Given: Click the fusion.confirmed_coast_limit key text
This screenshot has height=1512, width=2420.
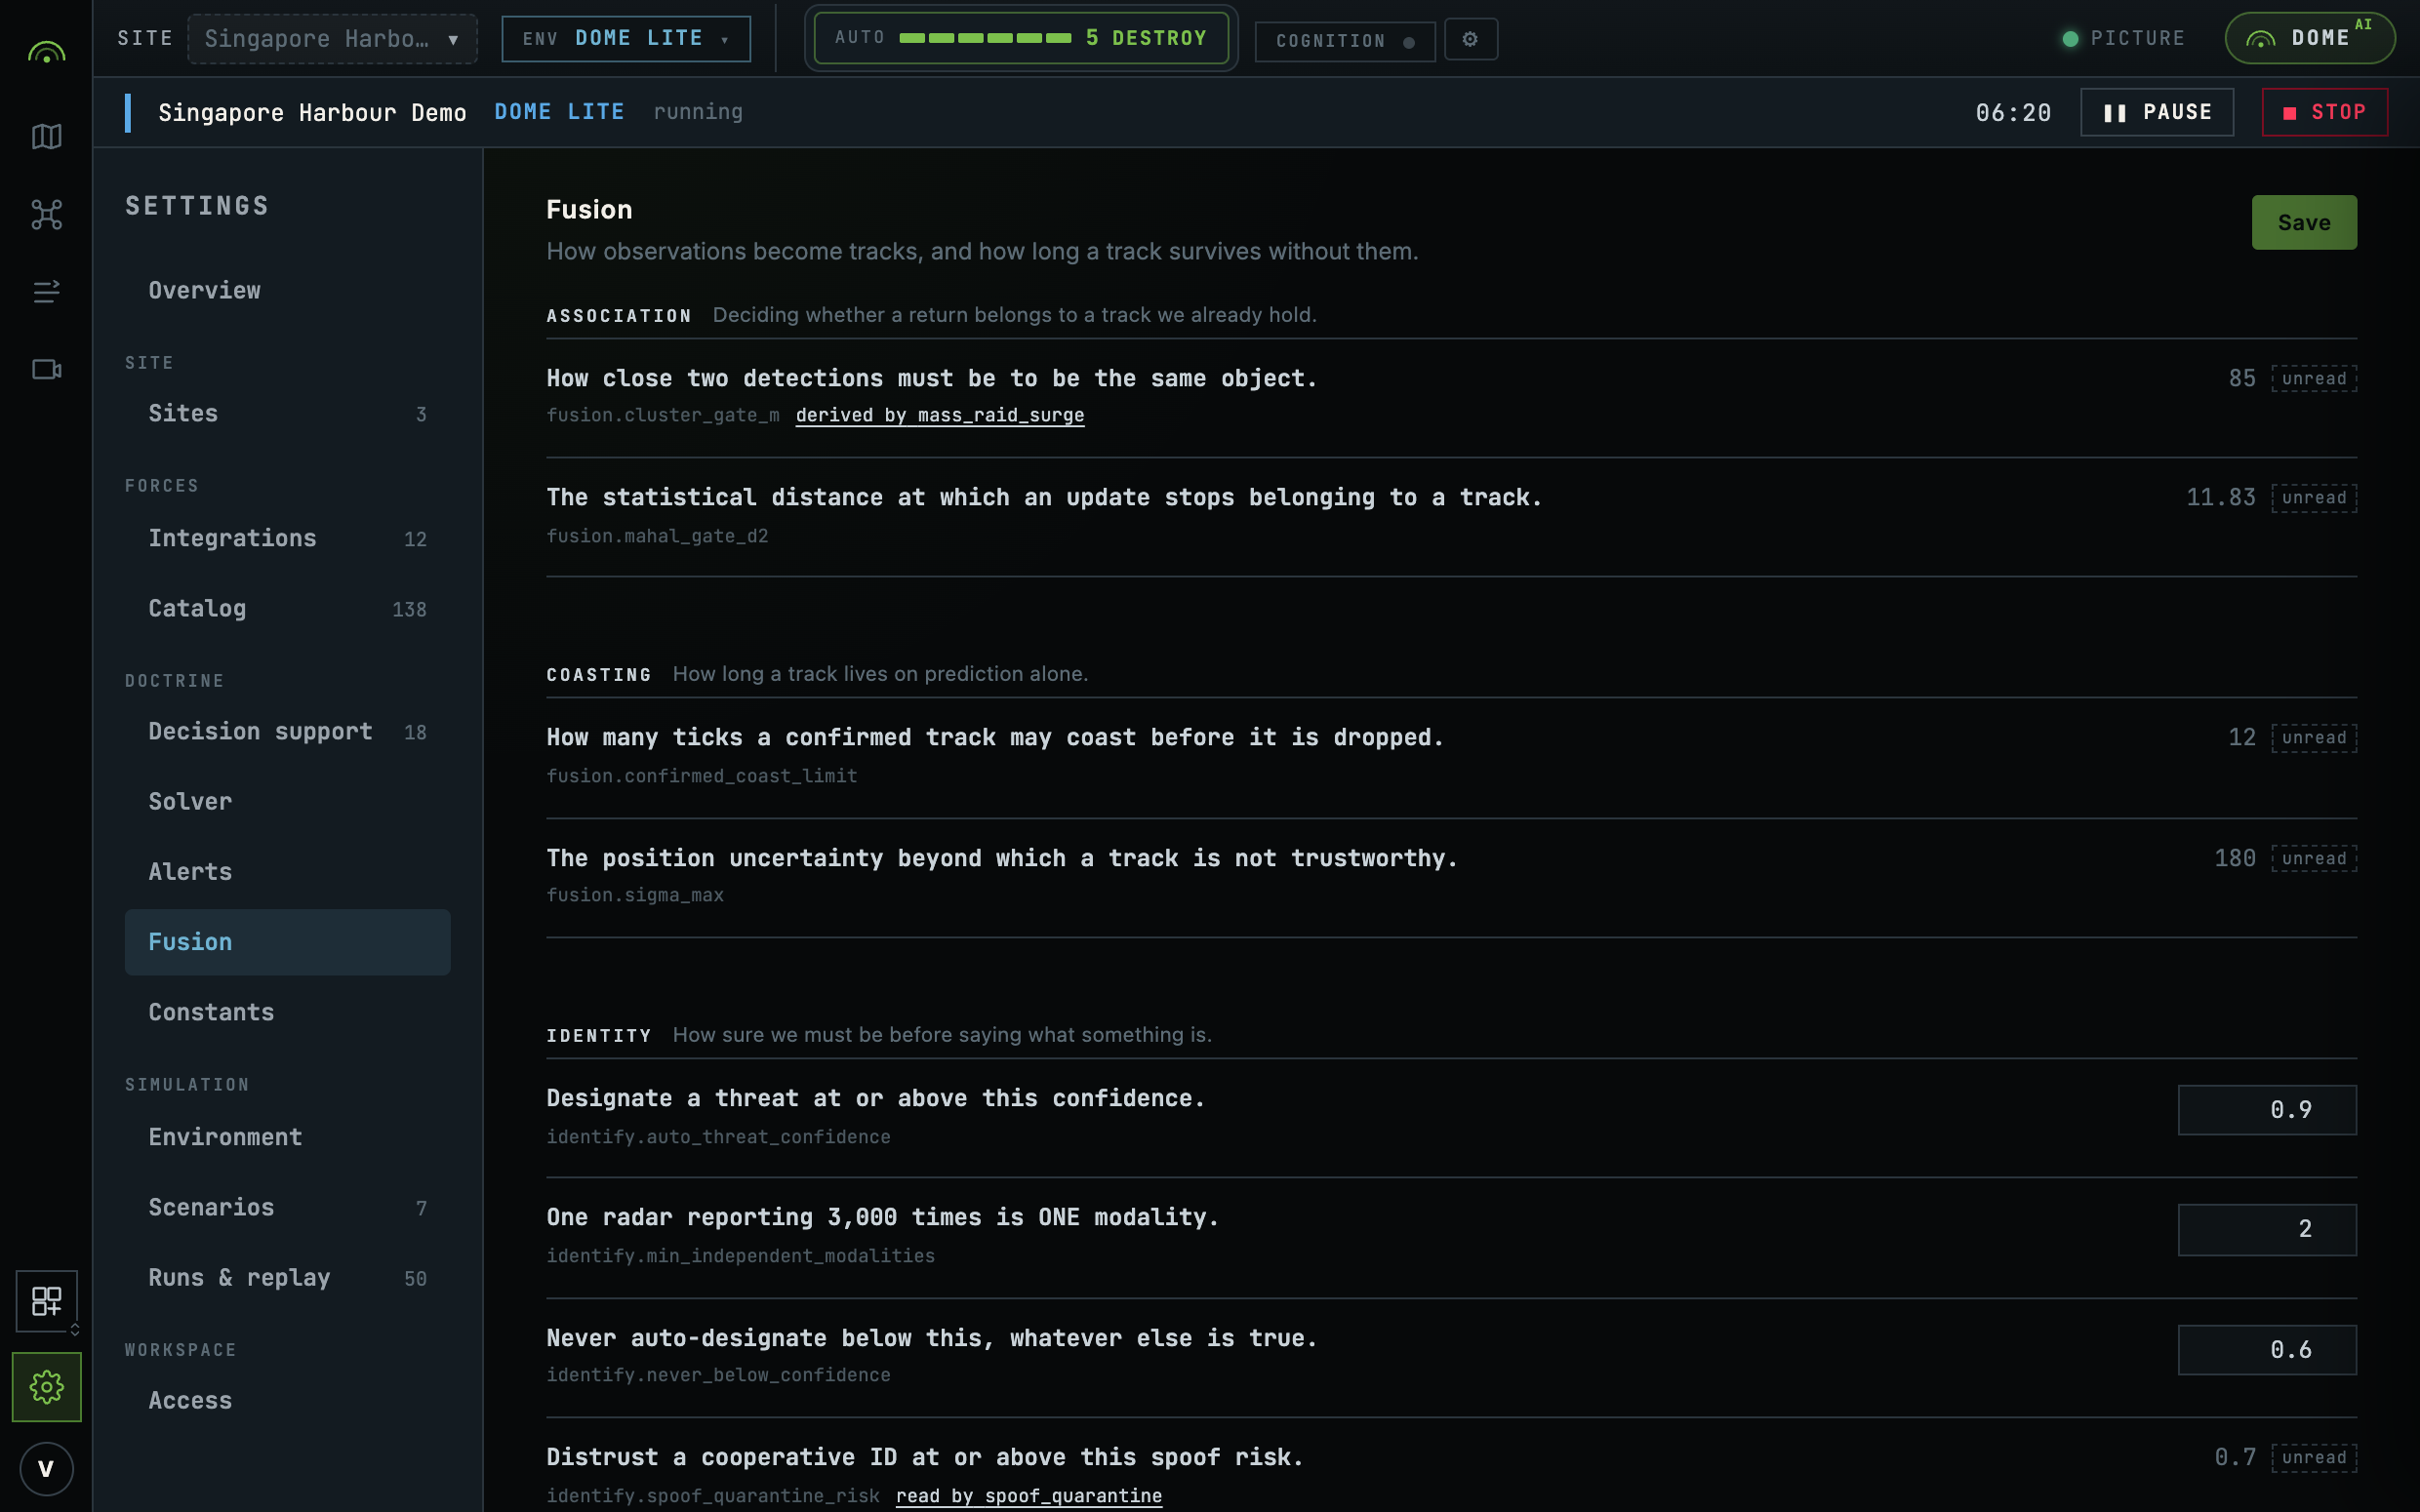Looking at the screenshot, I should tap(701, 776).
